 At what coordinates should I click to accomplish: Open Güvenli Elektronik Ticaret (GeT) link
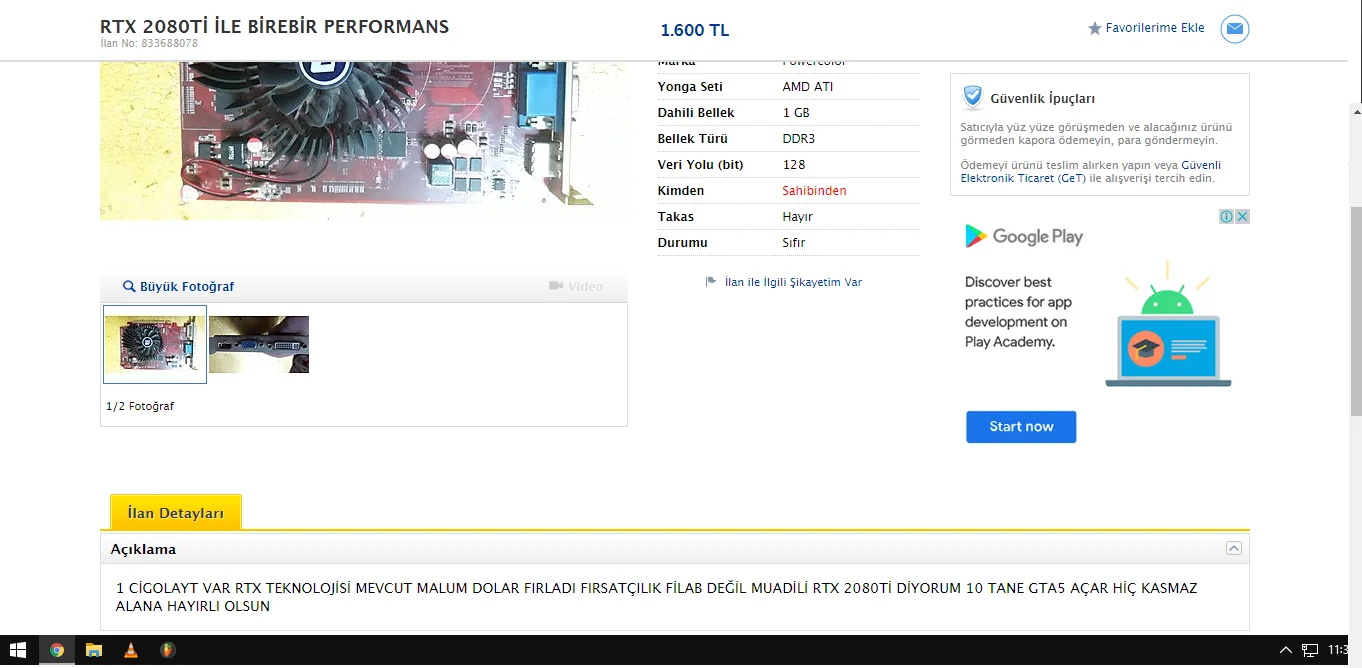point(1091,172)
